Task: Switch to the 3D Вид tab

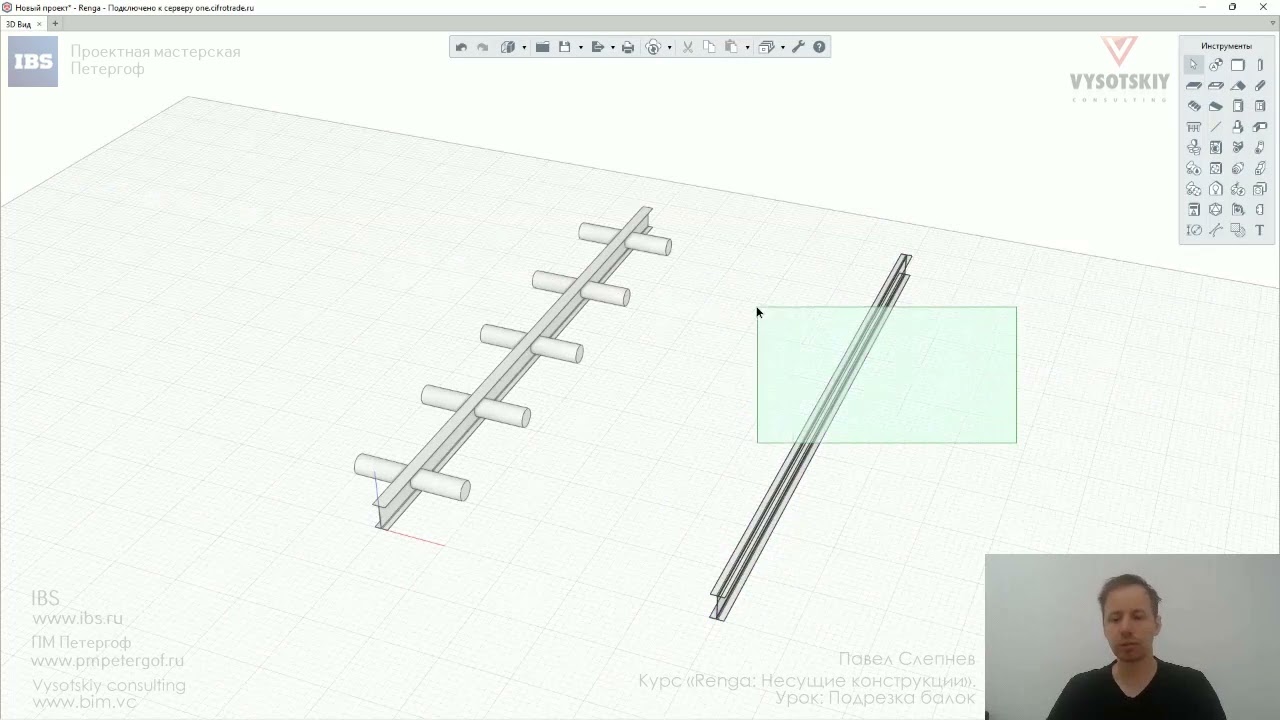Action: tap(18, 24)
